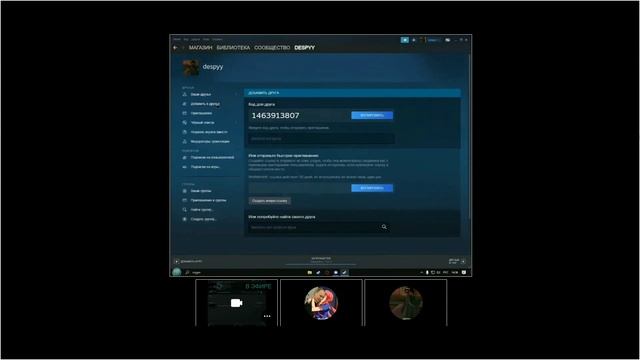Click Добавить игру at Steam bottom left
Viewport: 640px width, 360px height.
(x=189, y=261)
